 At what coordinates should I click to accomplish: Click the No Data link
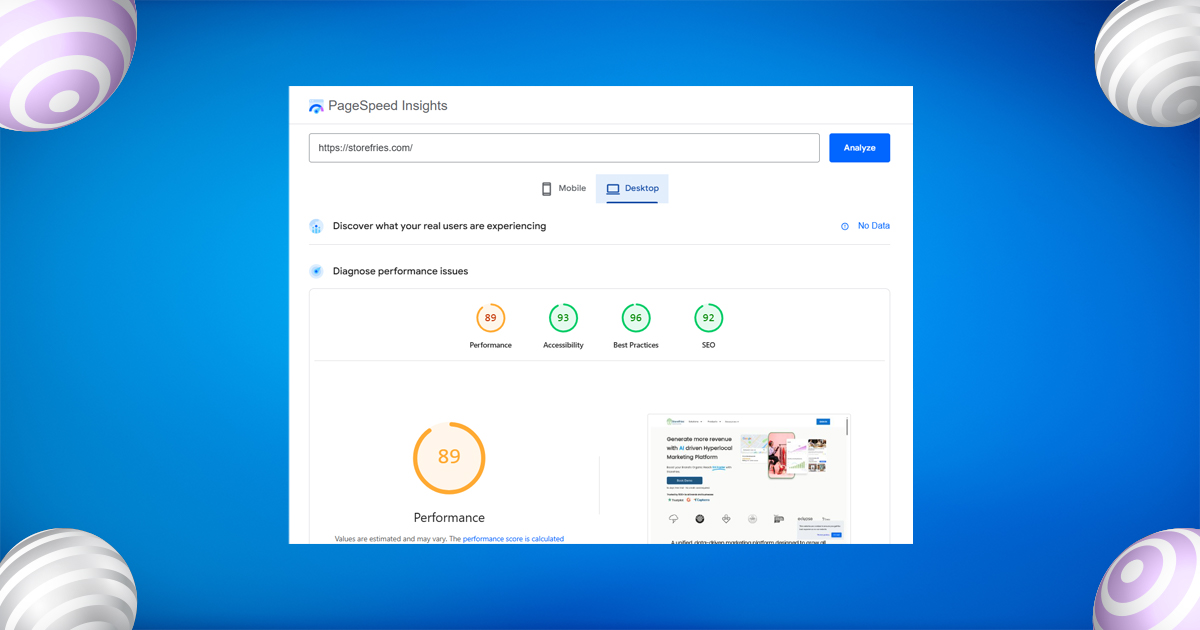pos(873,226)
